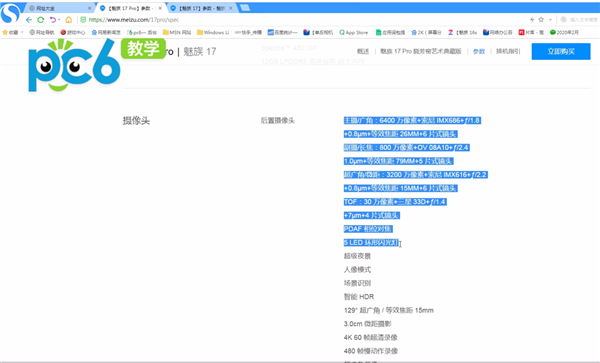Click the 超级夜景 spec text

click(x=357, y=256)
